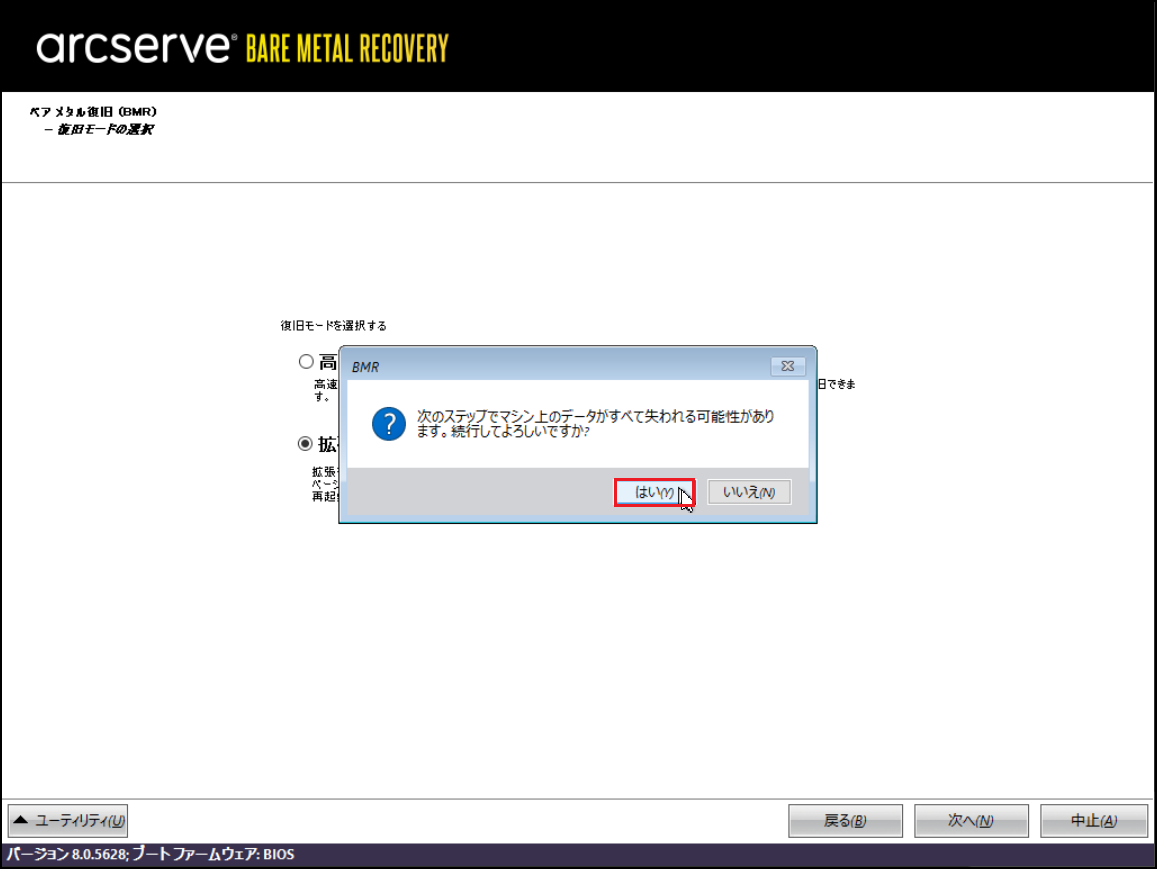Close the BMR dialog with X
1157x869 pixels.
(x=787, y=366)
